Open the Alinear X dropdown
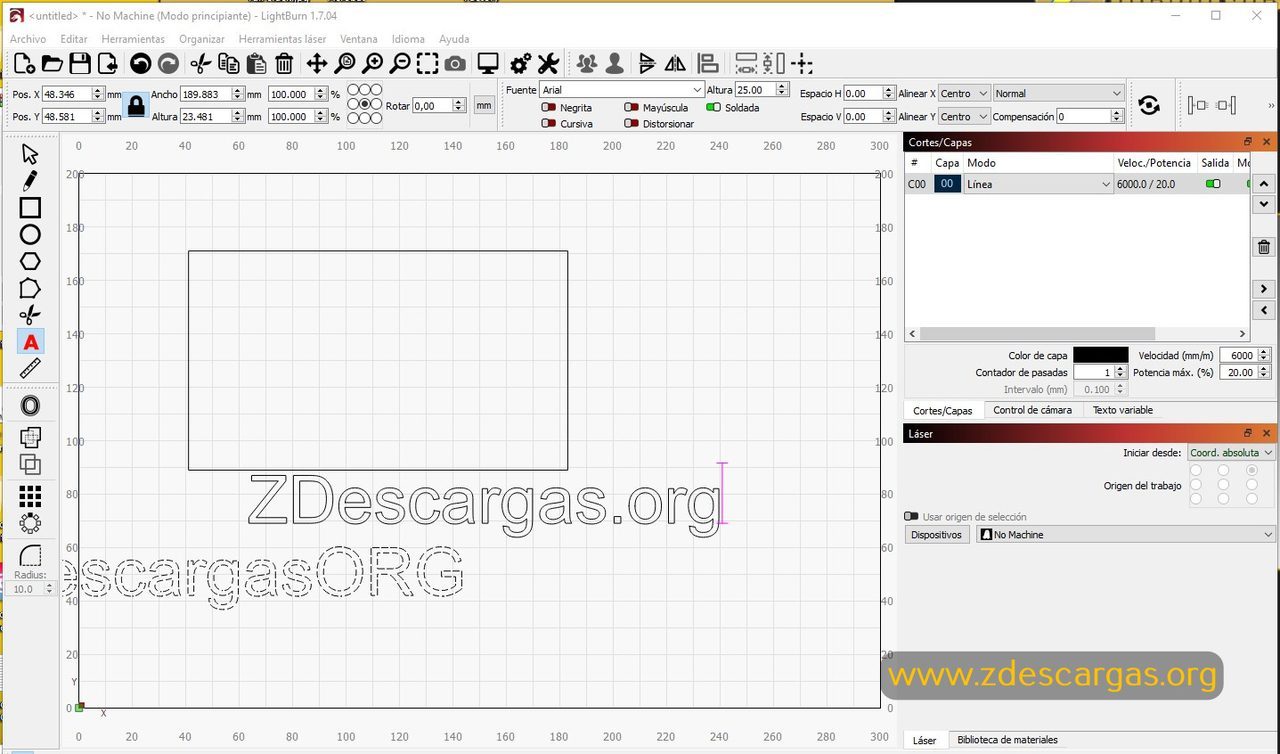This screenshot has width=1280, height=754. pos(965,93)
